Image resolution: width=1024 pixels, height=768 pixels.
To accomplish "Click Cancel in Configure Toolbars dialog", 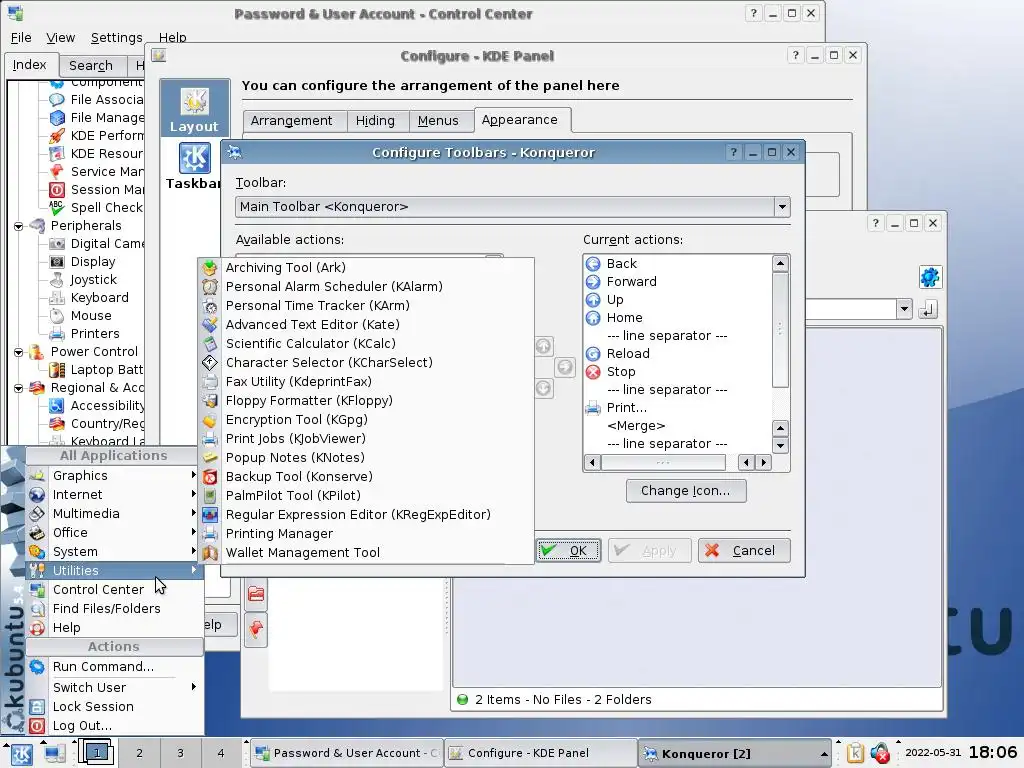I will (x=744, y=551).
